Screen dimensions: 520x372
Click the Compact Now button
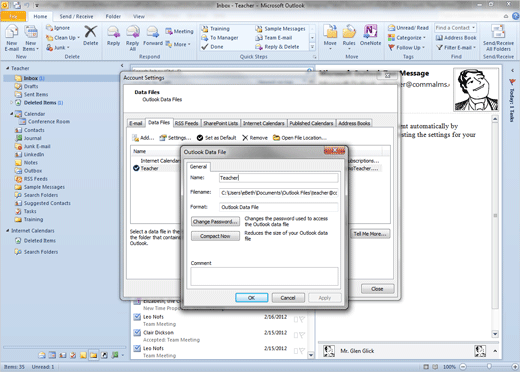(215, 236)
